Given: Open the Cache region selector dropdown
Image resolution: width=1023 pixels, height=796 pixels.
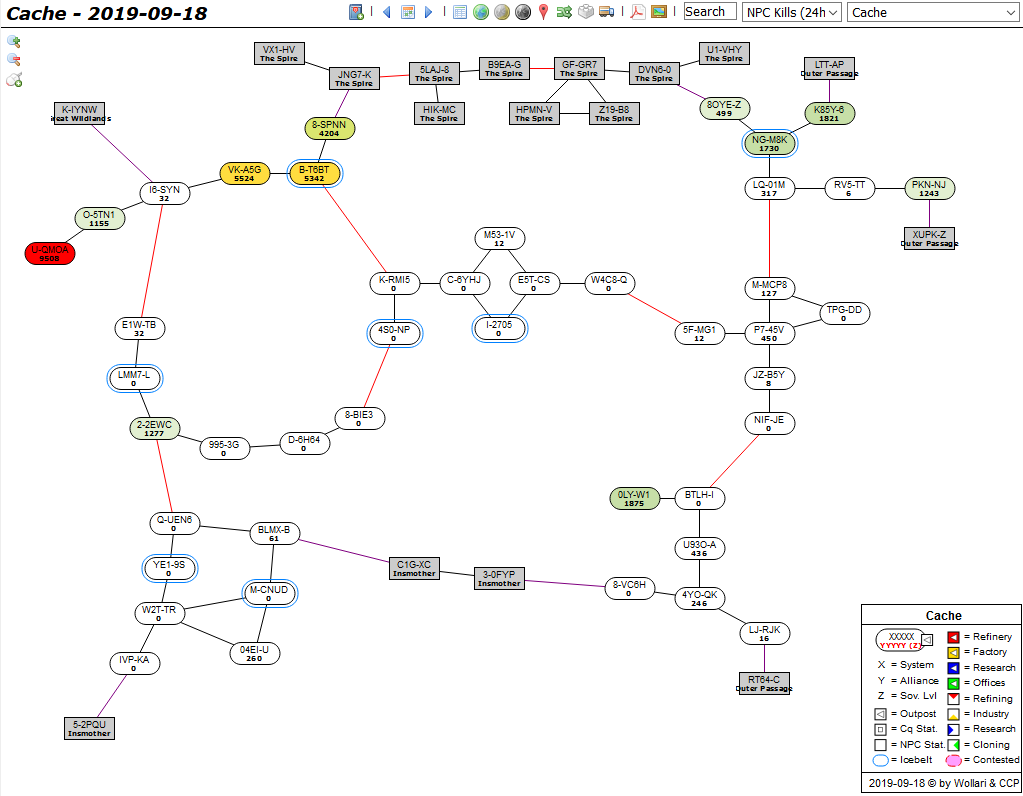Looking at the screenshot, I should 932,12.
